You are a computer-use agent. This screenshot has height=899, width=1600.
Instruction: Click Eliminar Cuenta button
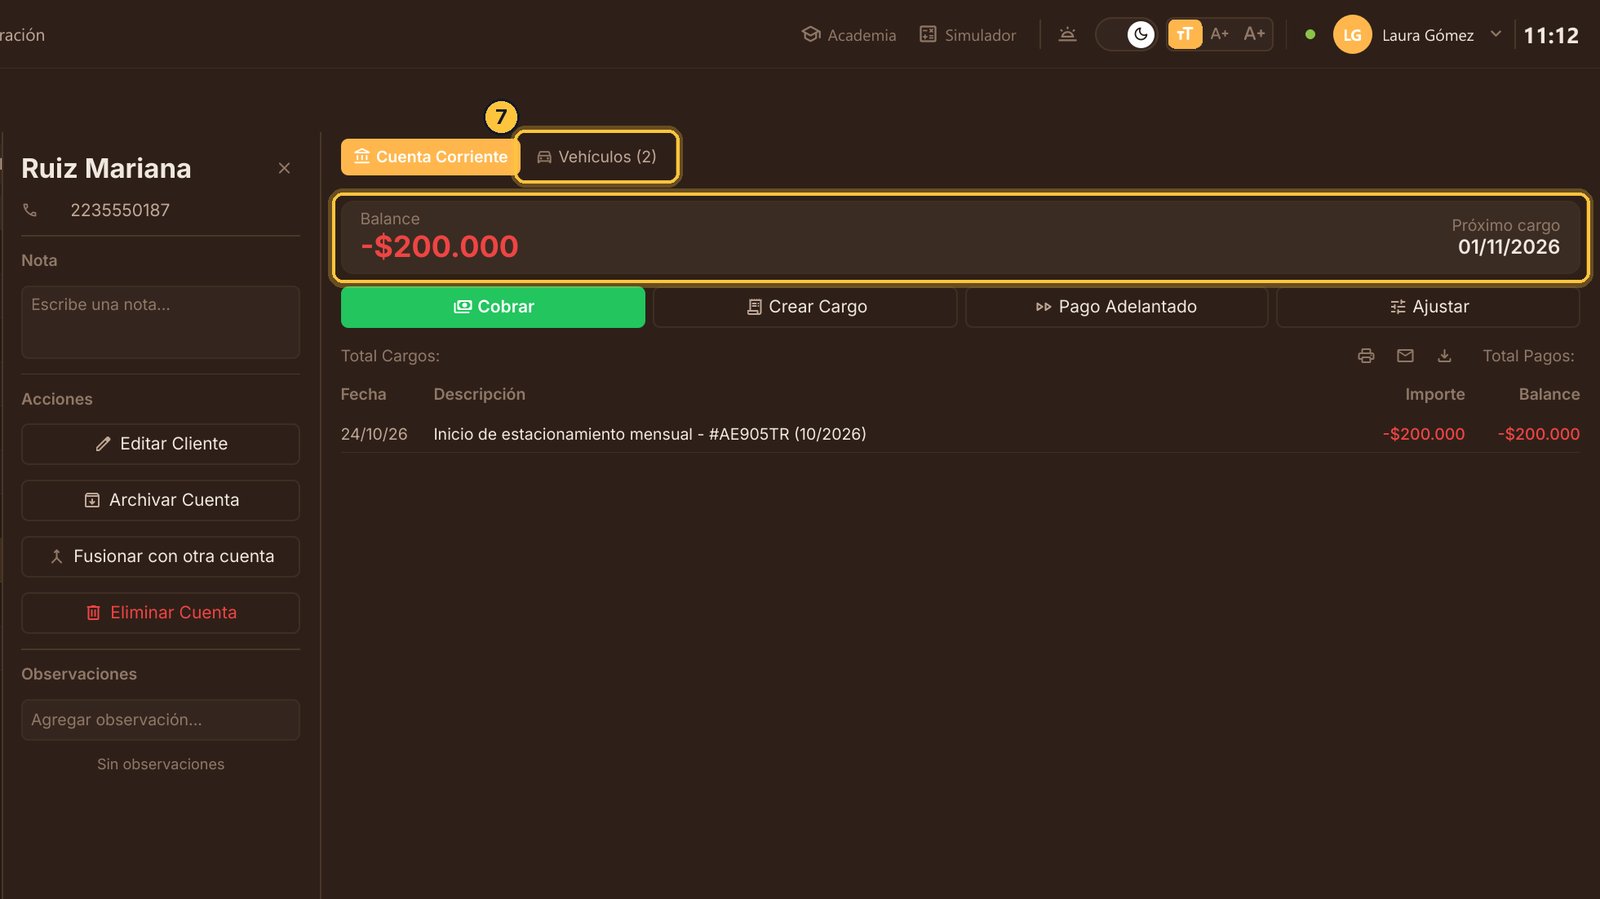pyautogui.click(x=160, y=613)
